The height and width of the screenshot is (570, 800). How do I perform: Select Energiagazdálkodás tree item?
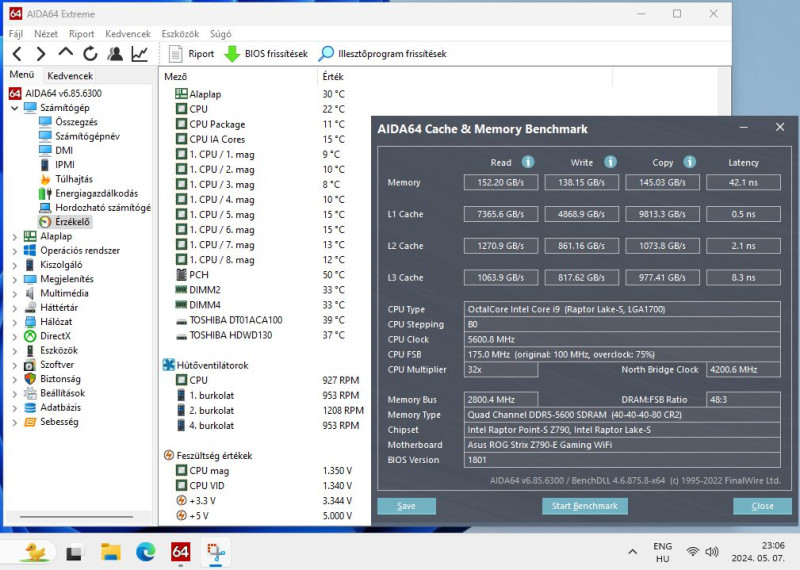tap(88, 193)
